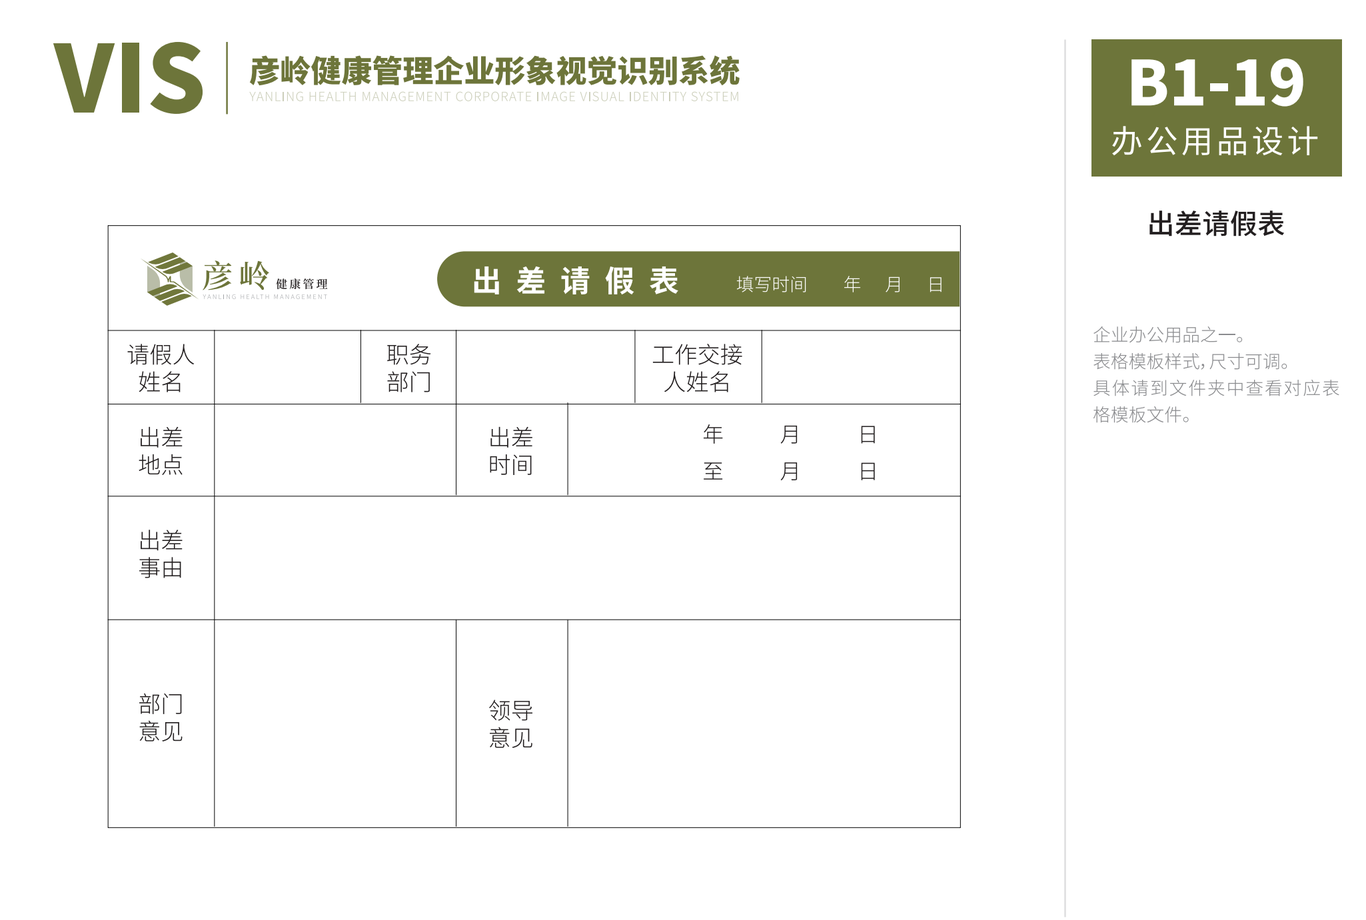Click the 请假人姓名 label cell
The image size is (1366, 920).
tap(161, 367)
